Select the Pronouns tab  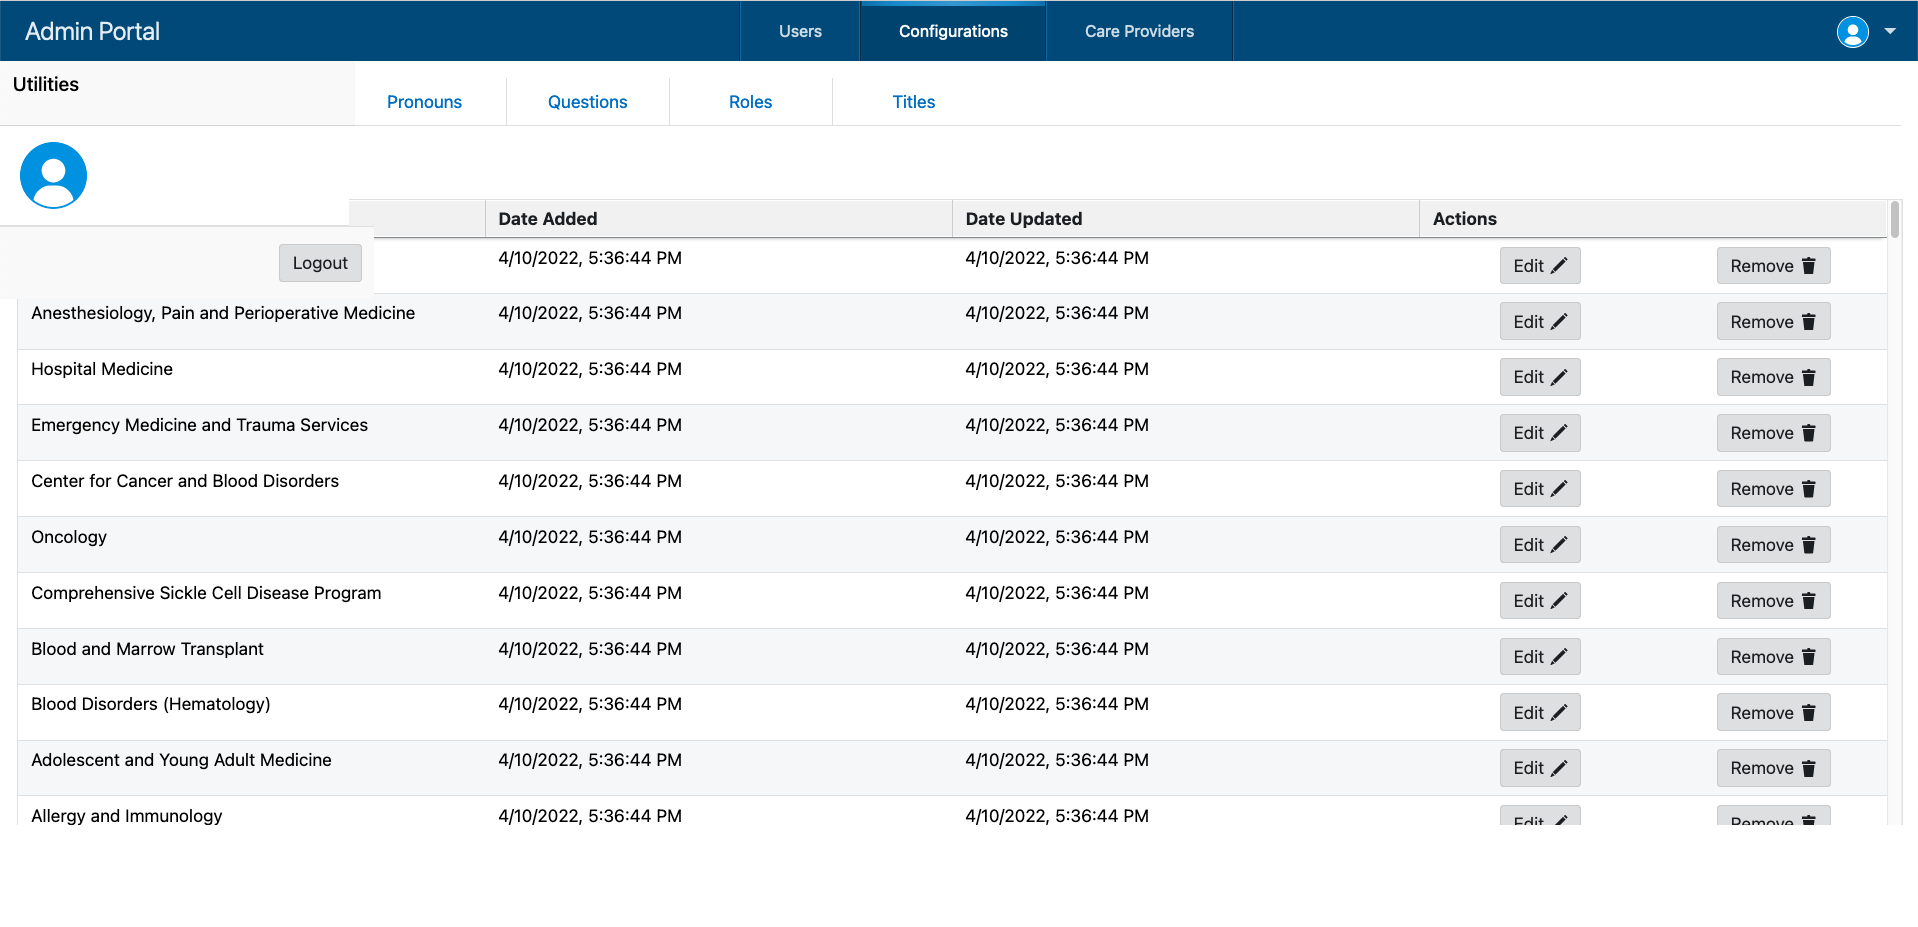(x=424, y=101)
